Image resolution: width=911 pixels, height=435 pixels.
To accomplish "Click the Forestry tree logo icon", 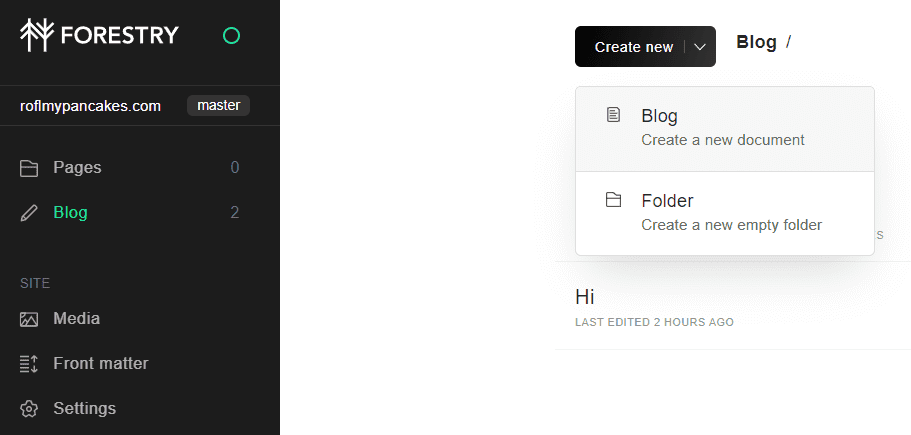I will pos(36,35).
